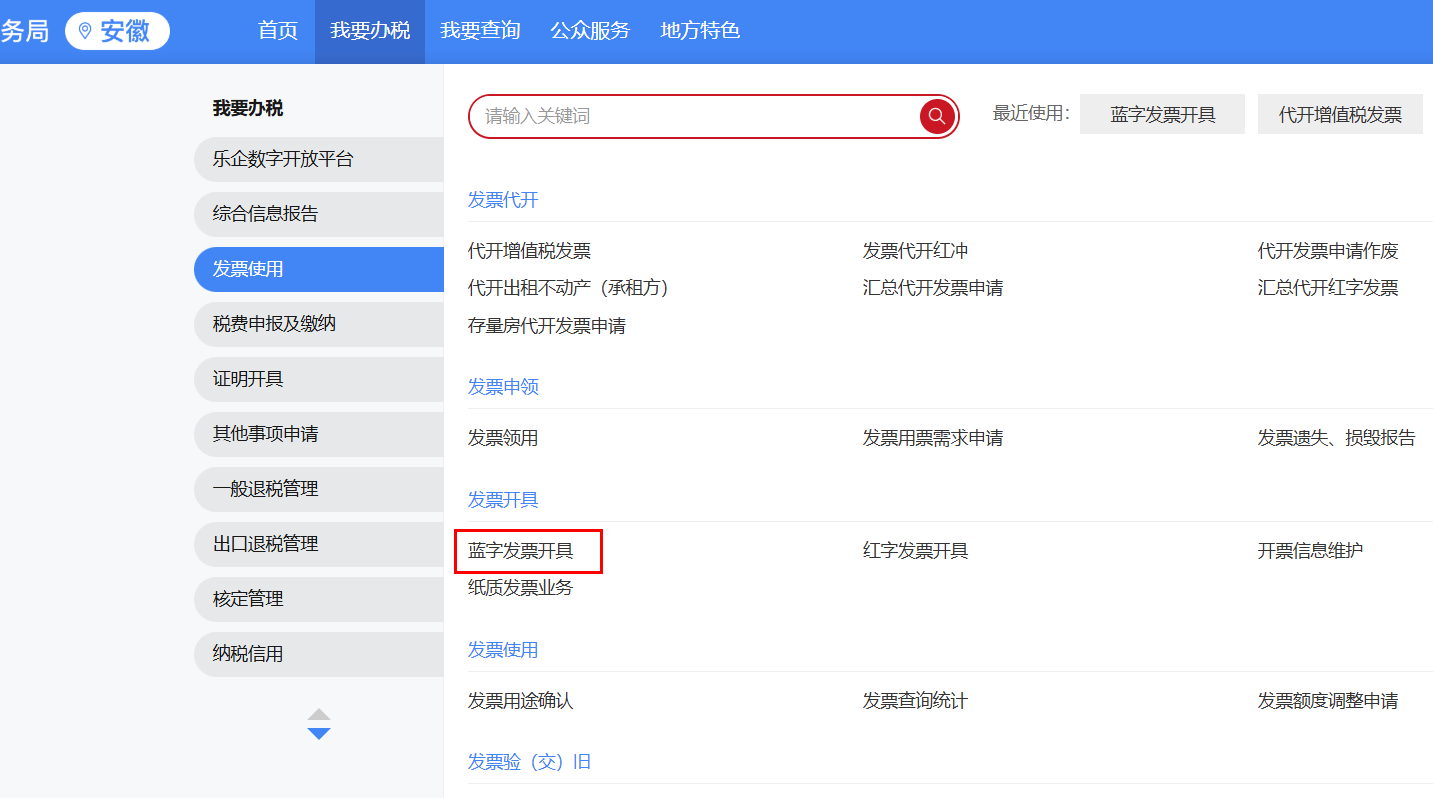Open the 发票额度调整申请 link

click(1328, 701)
